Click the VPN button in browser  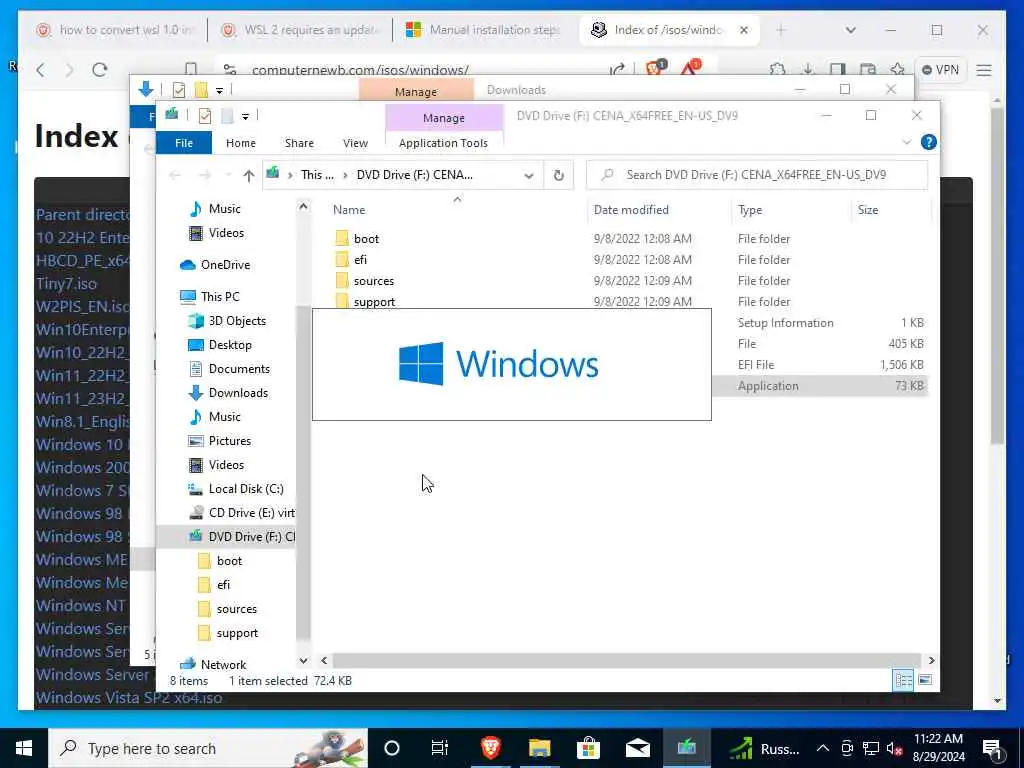[x=940, y=70]
